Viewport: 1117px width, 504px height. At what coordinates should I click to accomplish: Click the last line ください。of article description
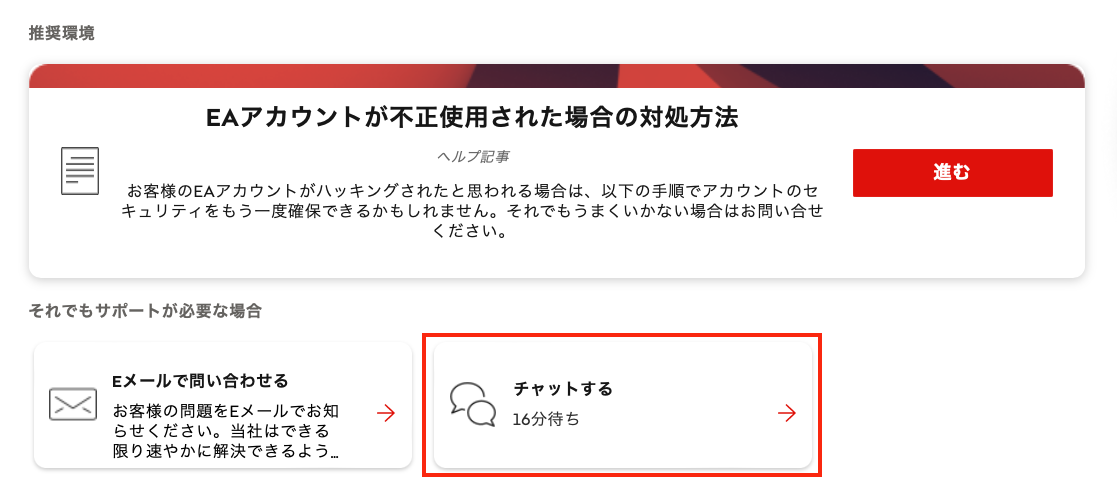coord(472,232)
